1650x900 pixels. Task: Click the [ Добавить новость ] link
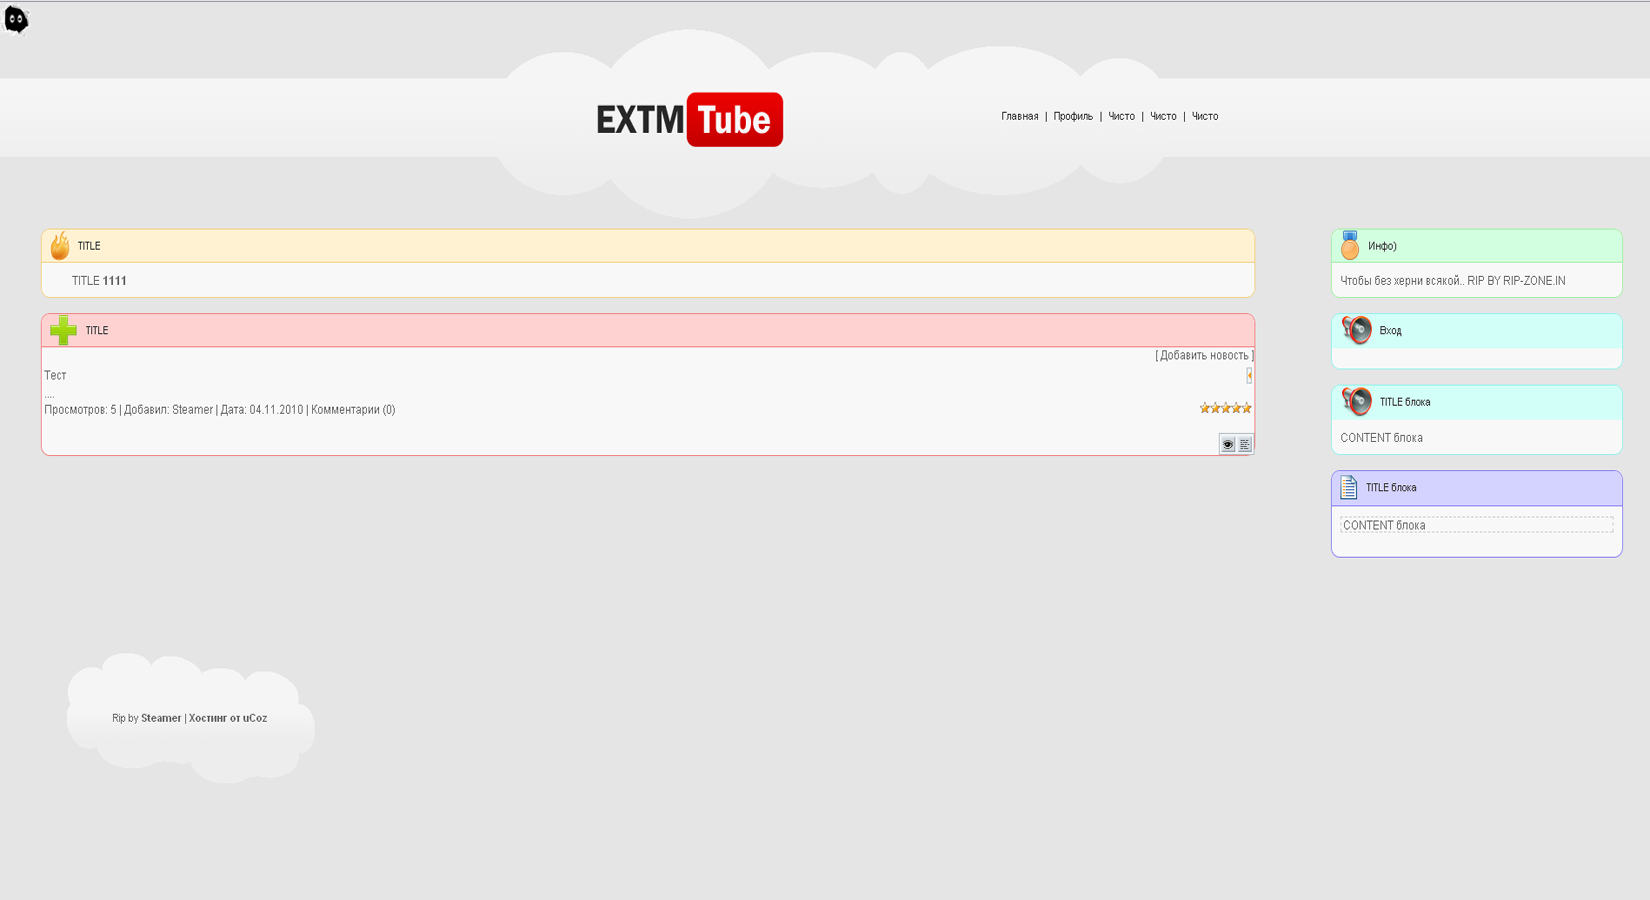tap(1204, 355)
